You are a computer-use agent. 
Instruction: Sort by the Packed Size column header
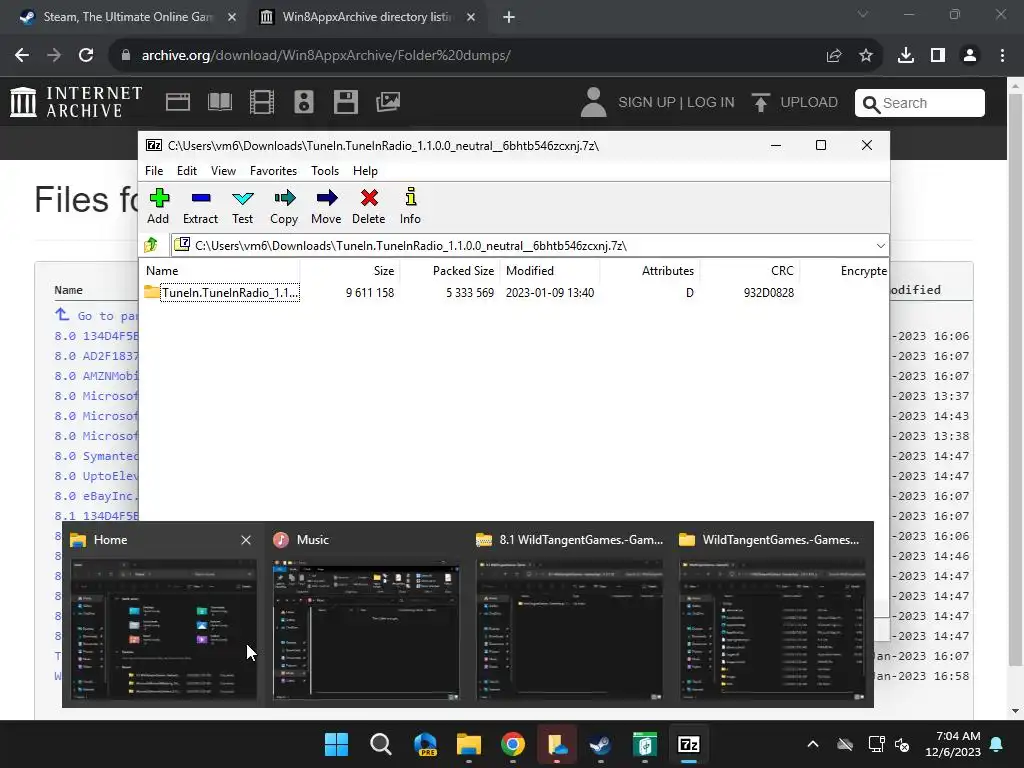pos(450,270)
